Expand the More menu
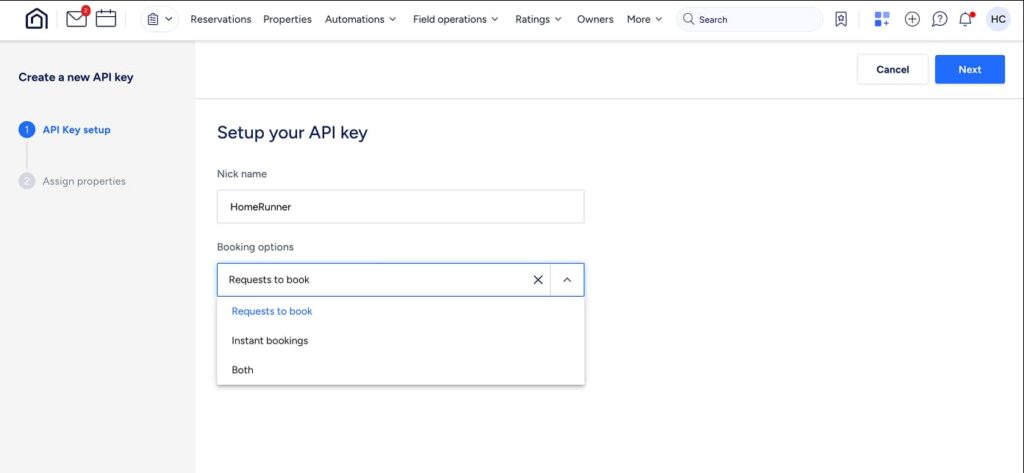The width and height of the screenshot is (1024, 473). point(645,20)
